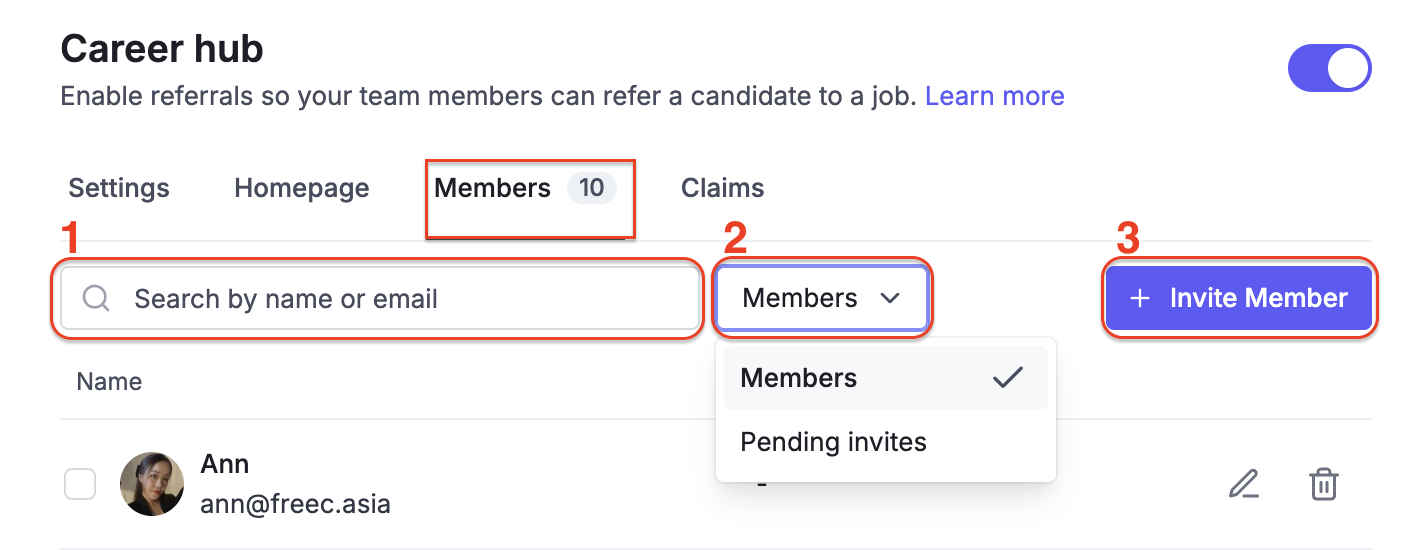Image resolution: width=1412 pixels, height=550 pixels.
Task: Focus the Search by name or email field
Action: [x=400, y=299]
